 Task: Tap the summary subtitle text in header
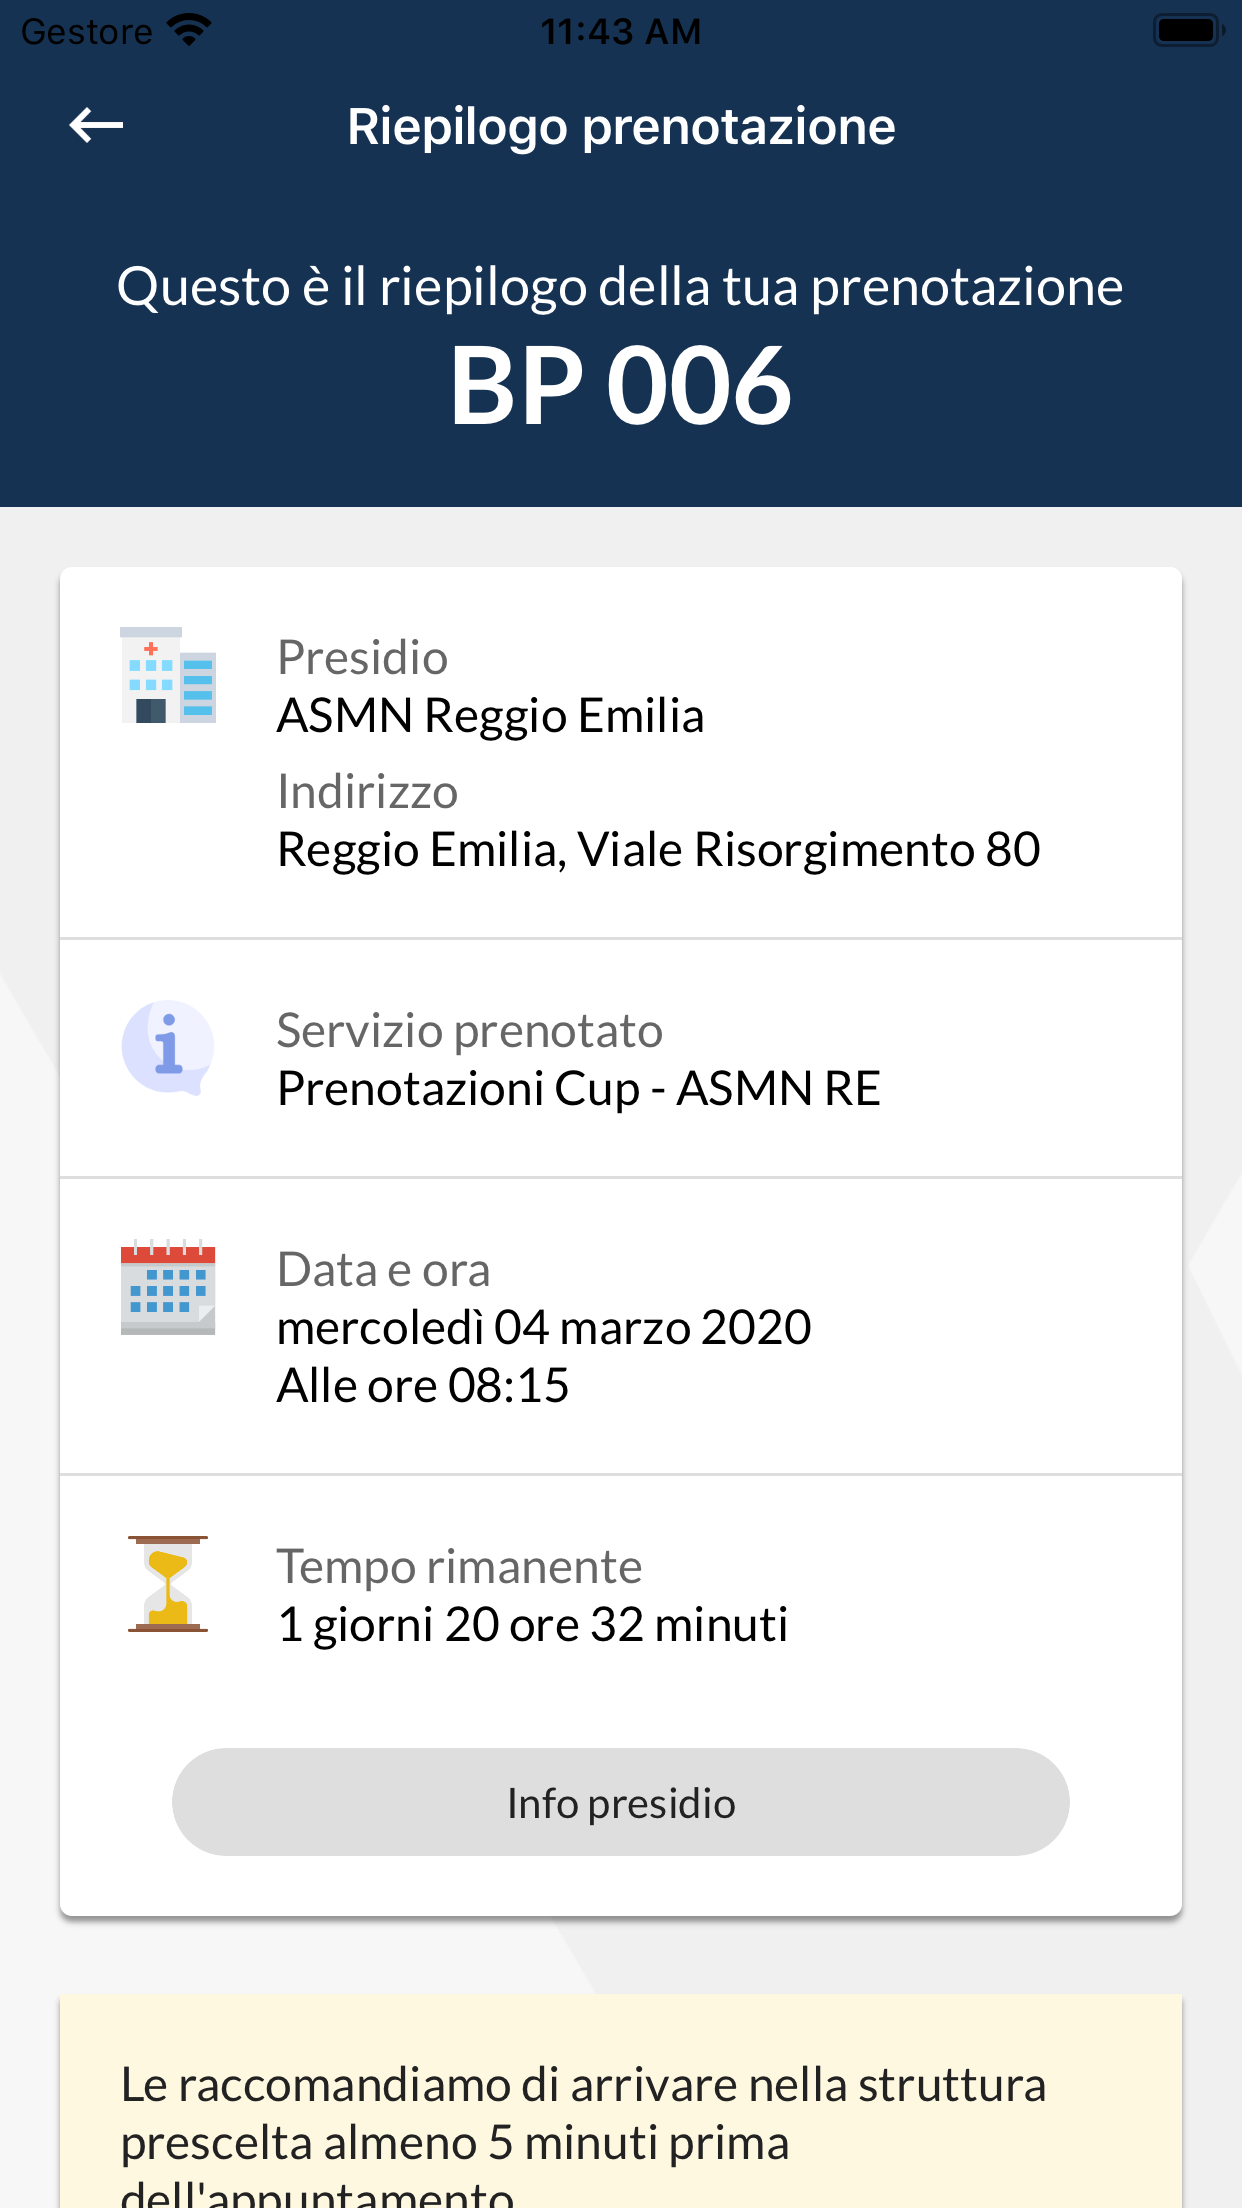[621, 287]
